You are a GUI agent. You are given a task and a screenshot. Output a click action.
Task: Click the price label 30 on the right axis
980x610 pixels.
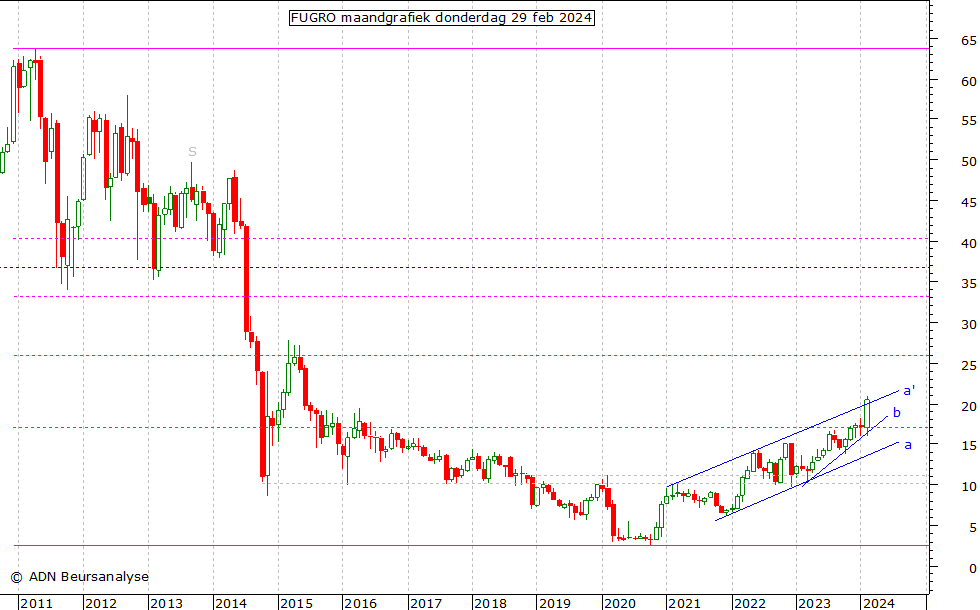969,324
